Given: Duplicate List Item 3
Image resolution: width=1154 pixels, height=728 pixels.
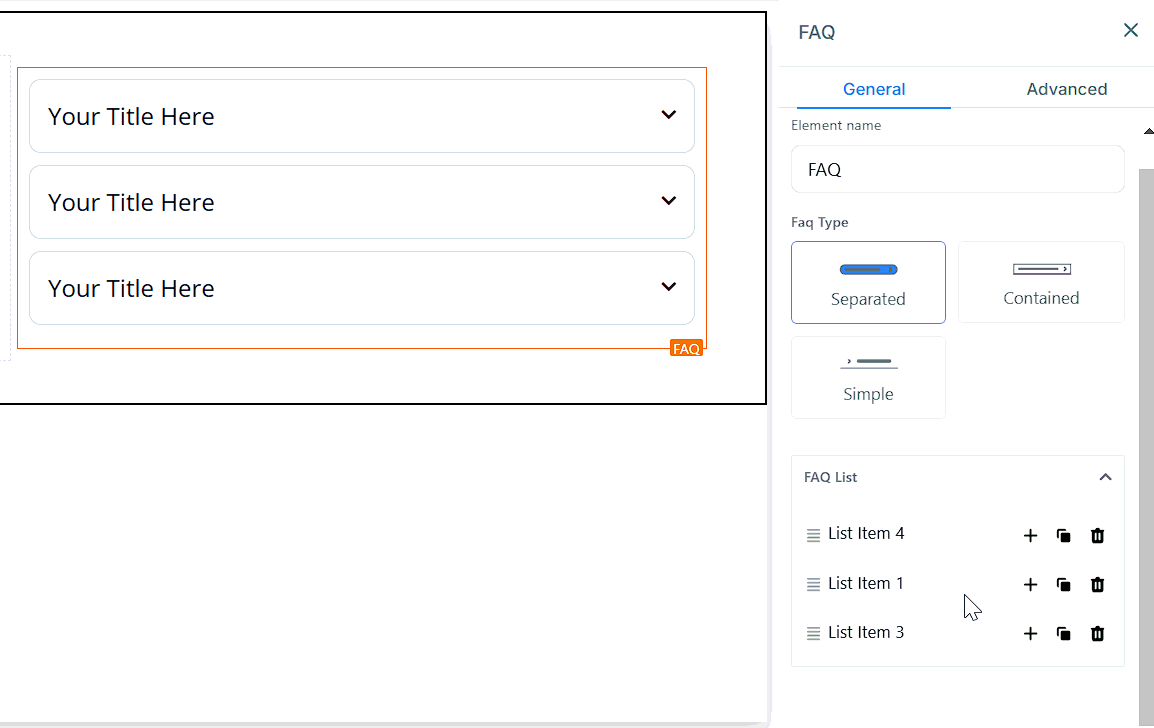Looking at the screenshot, I should (x=1064, y=634).
